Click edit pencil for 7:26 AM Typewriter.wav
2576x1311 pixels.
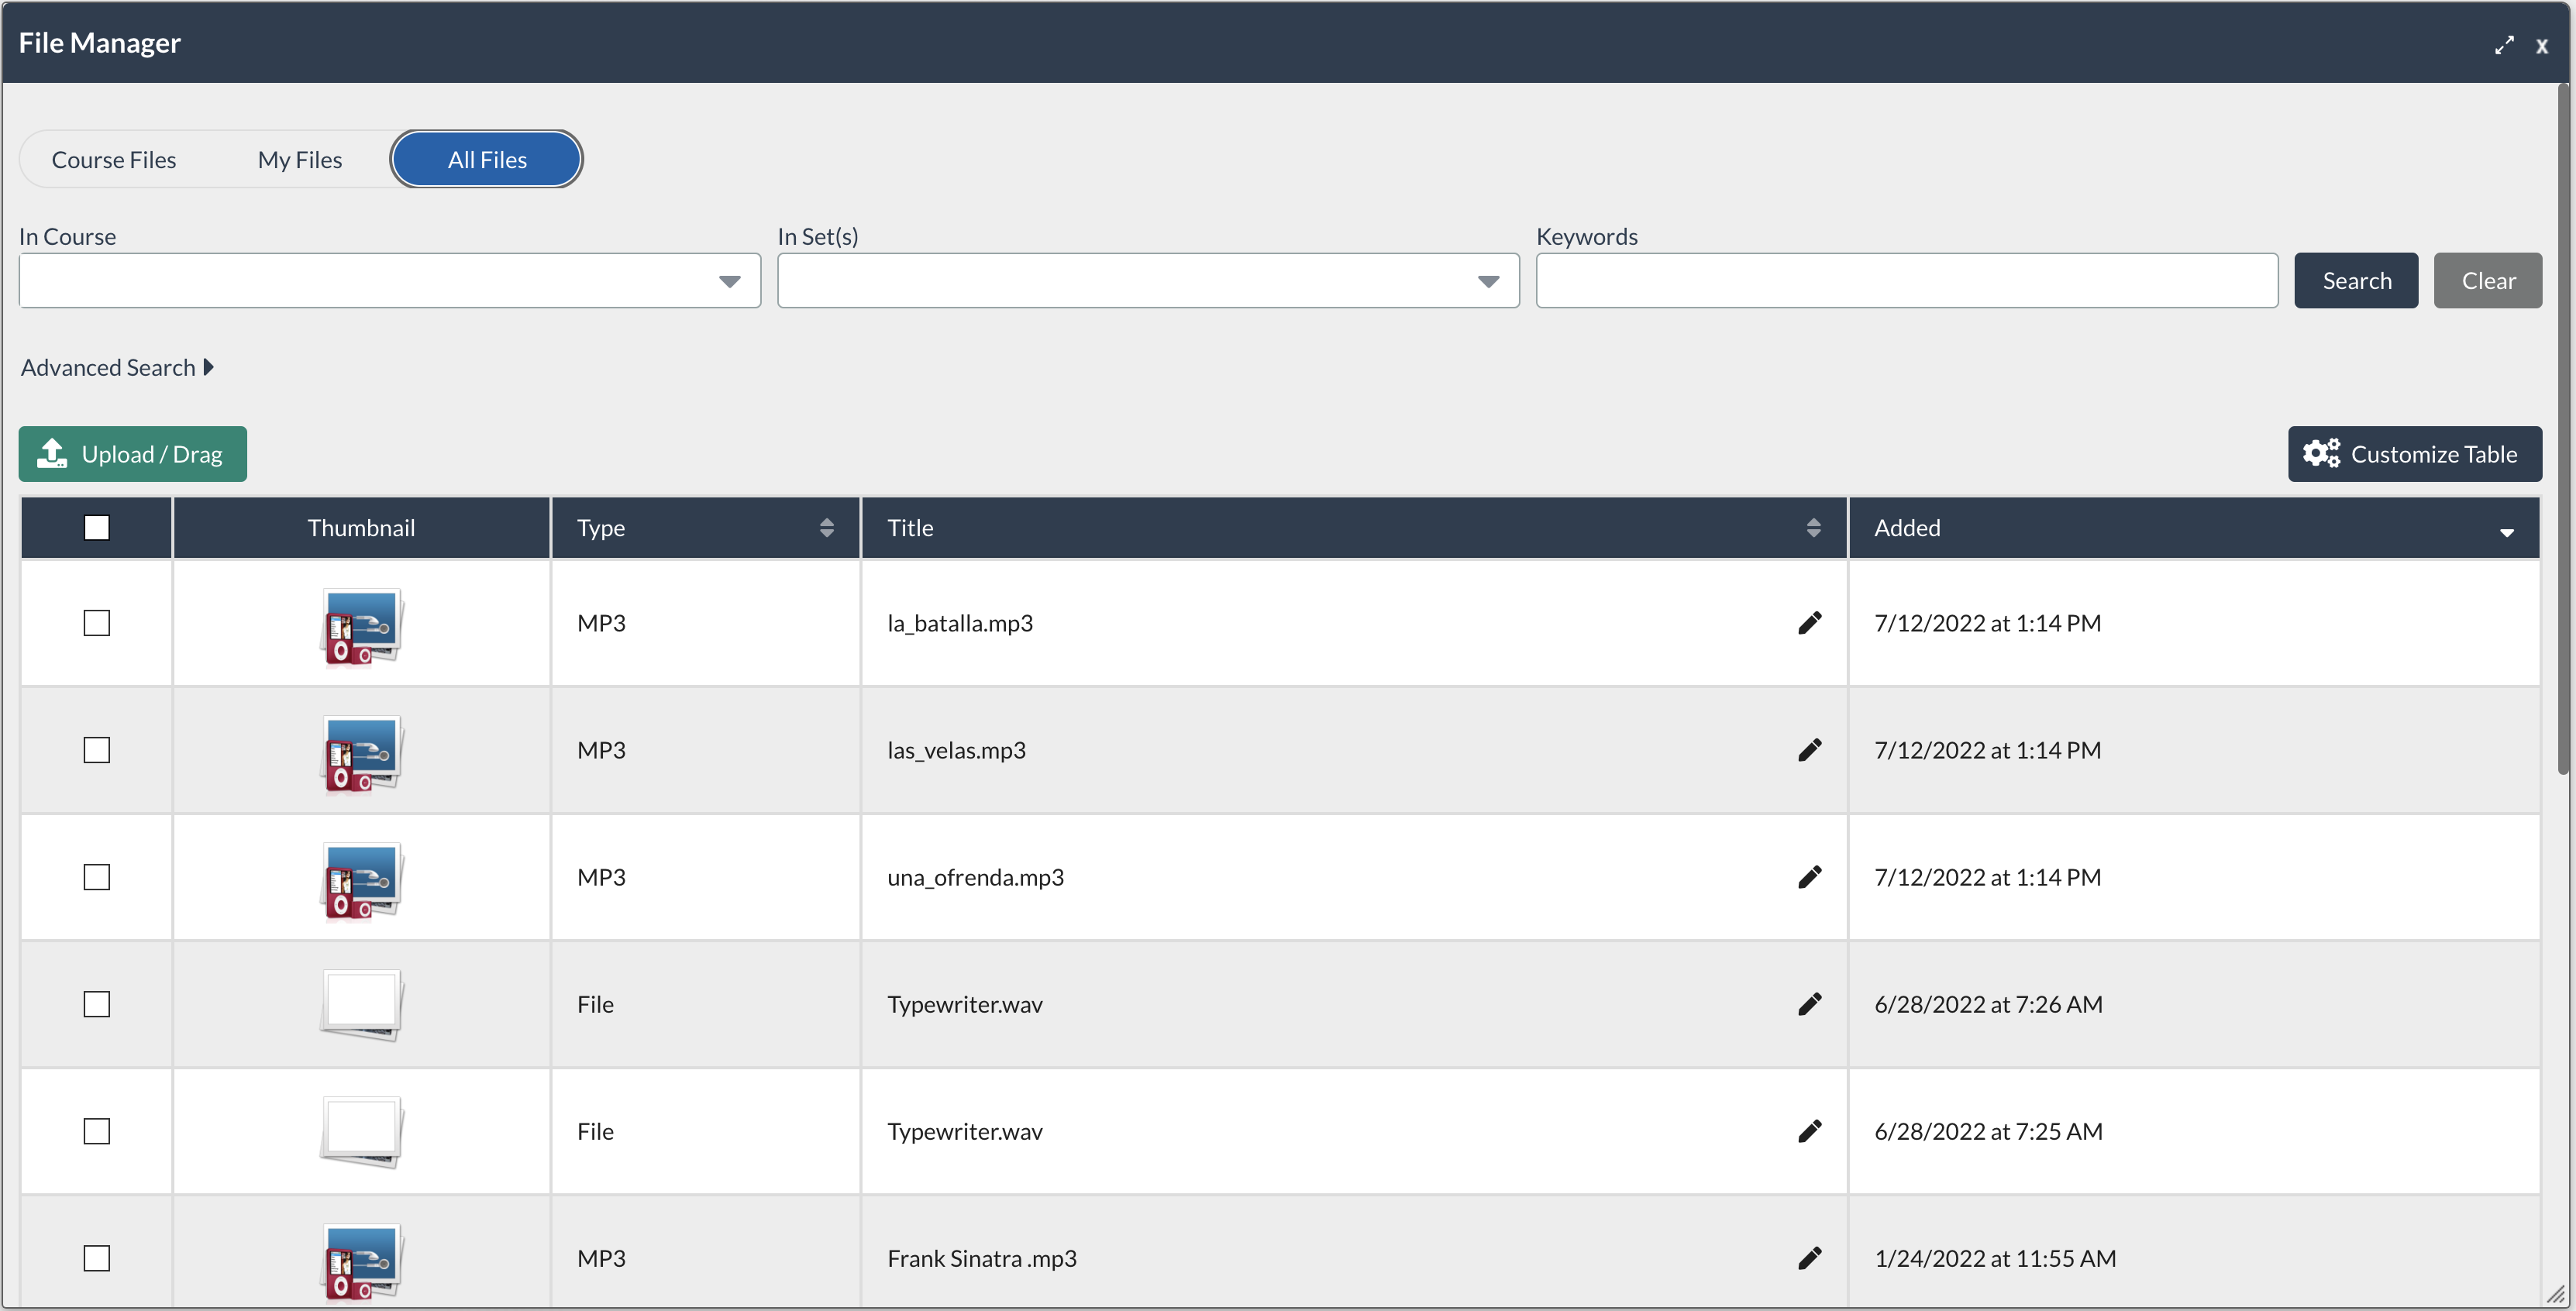[1809, 1004]
